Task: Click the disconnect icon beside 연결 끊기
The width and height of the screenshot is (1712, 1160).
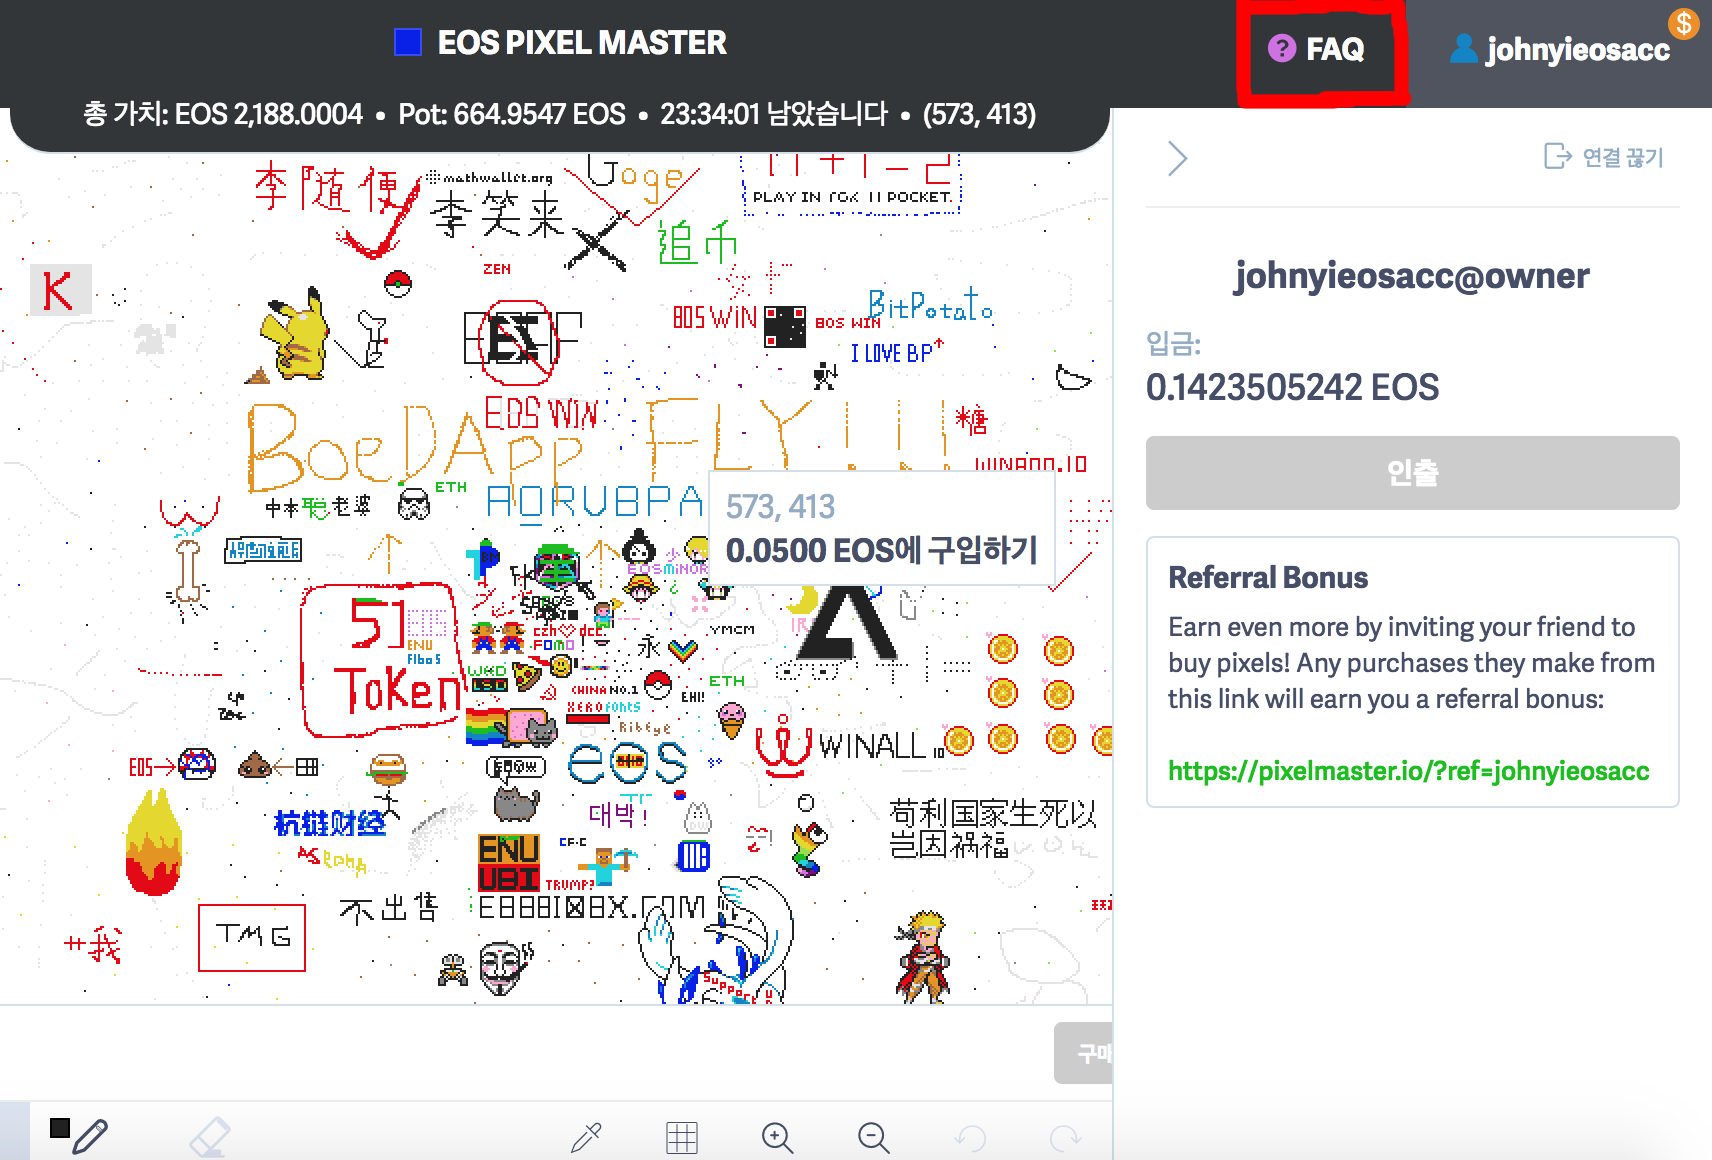Action: tap(1558, 156)
